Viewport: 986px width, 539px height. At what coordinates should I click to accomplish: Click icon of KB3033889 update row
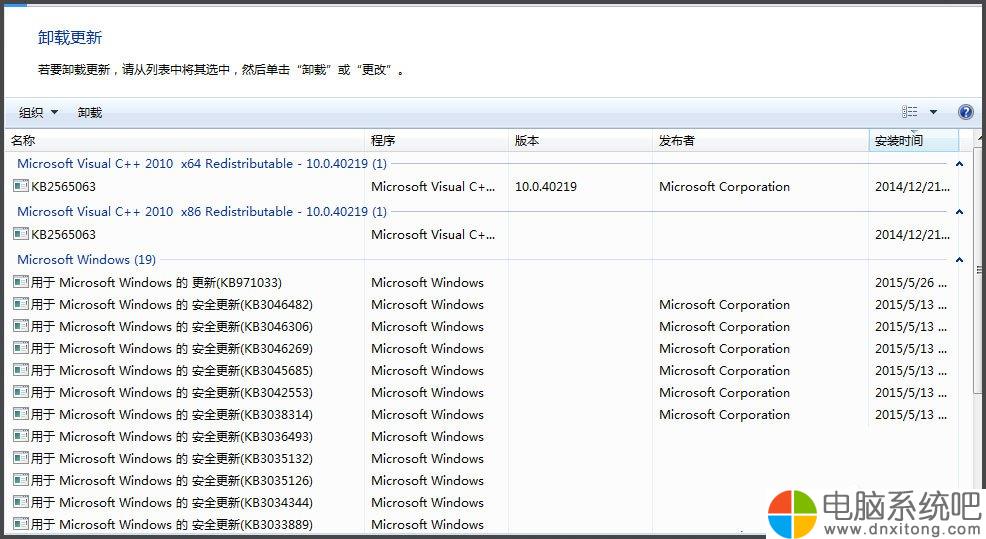click(x=21, y=524)
